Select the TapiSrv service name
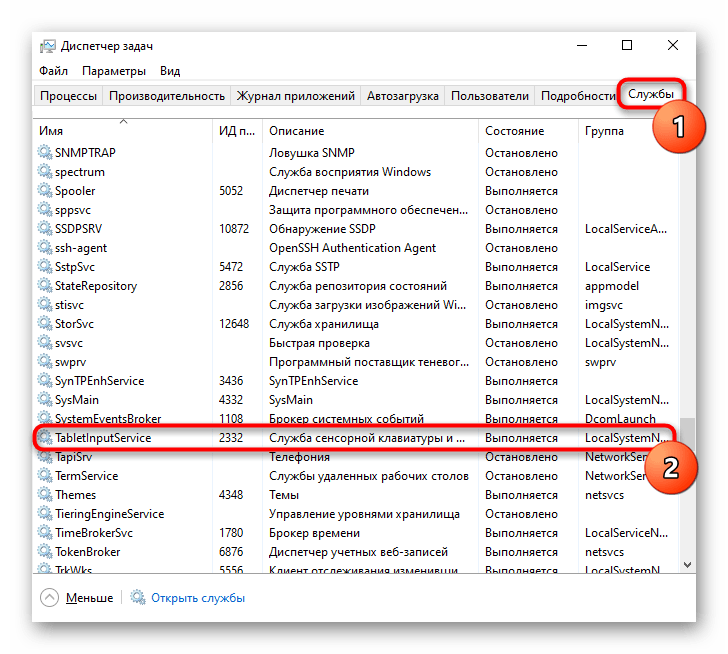The image size is (728, 654). [73, 457]
